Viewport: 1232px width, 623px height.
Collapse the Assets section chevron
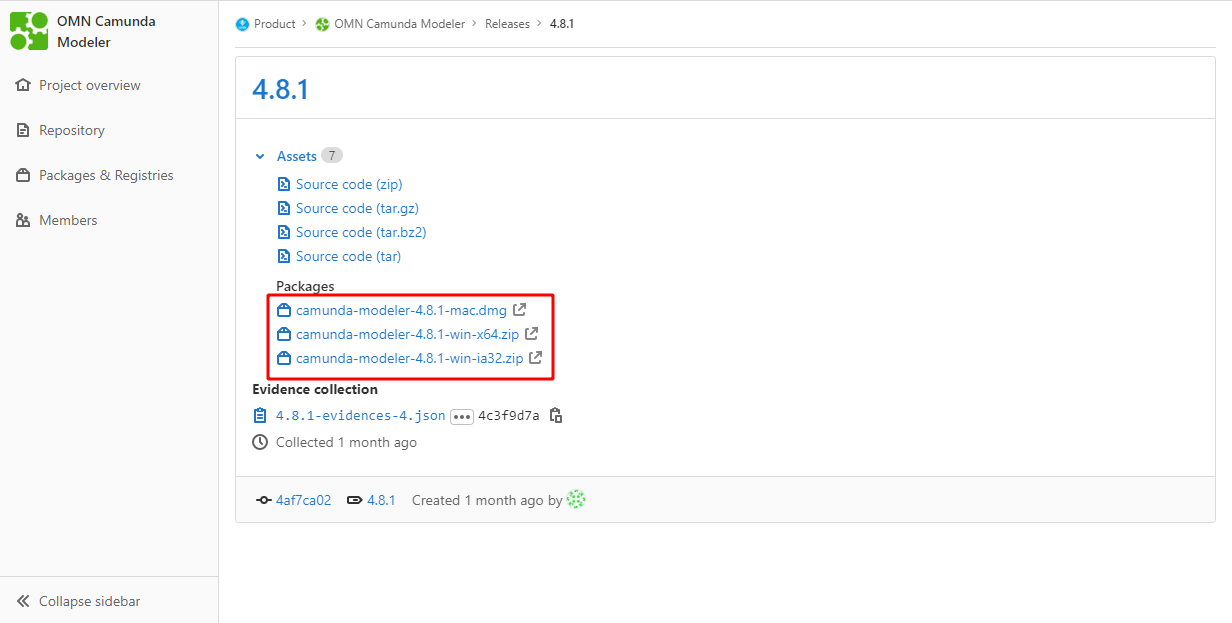260,156
